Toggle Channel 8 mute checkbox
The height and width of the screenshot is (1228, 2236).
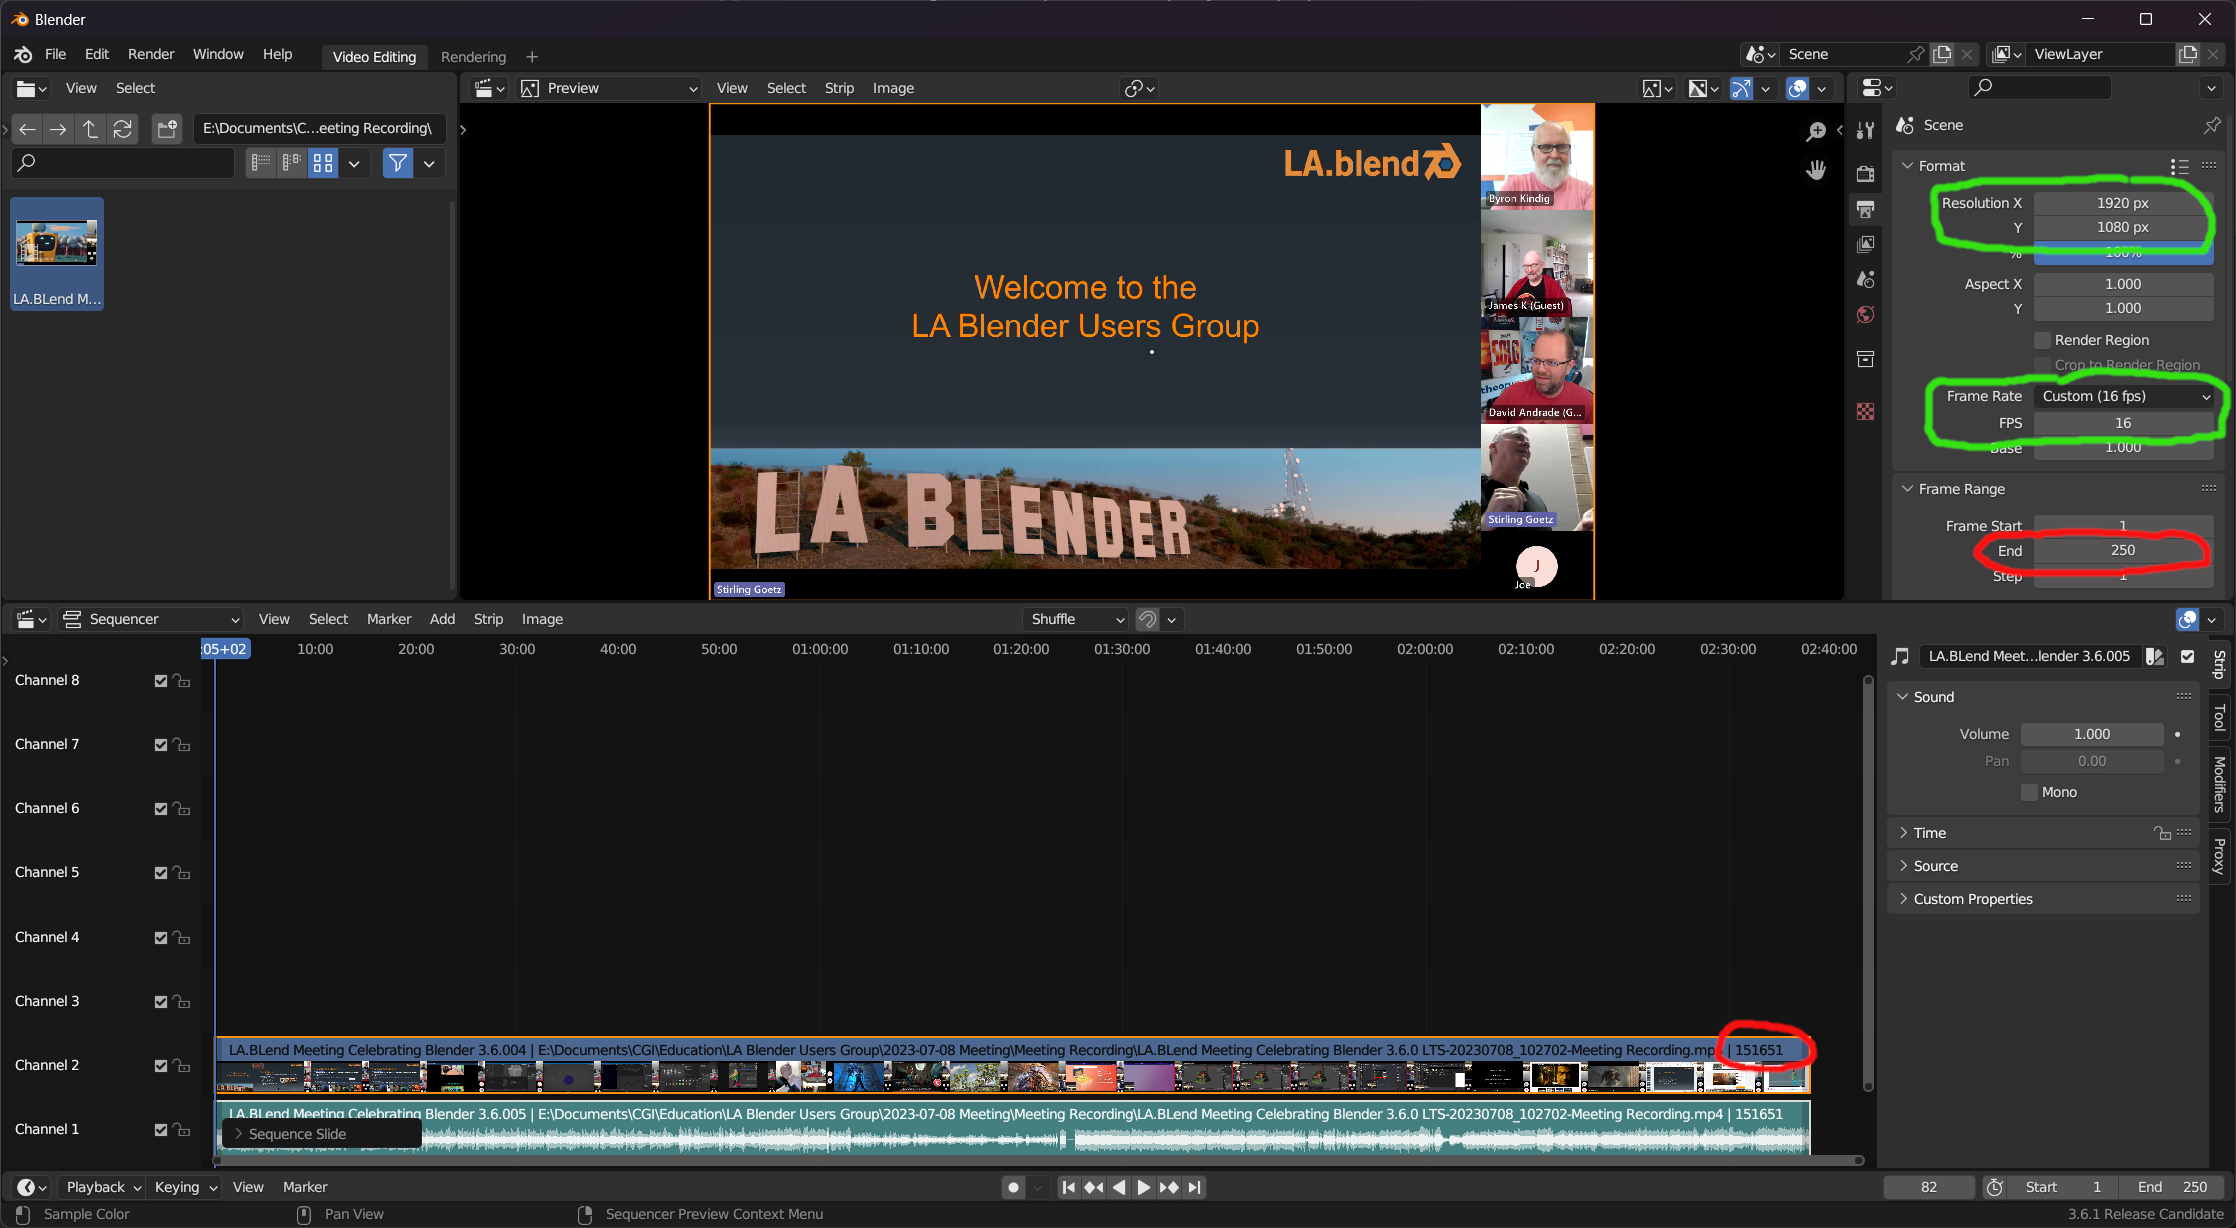161,681
